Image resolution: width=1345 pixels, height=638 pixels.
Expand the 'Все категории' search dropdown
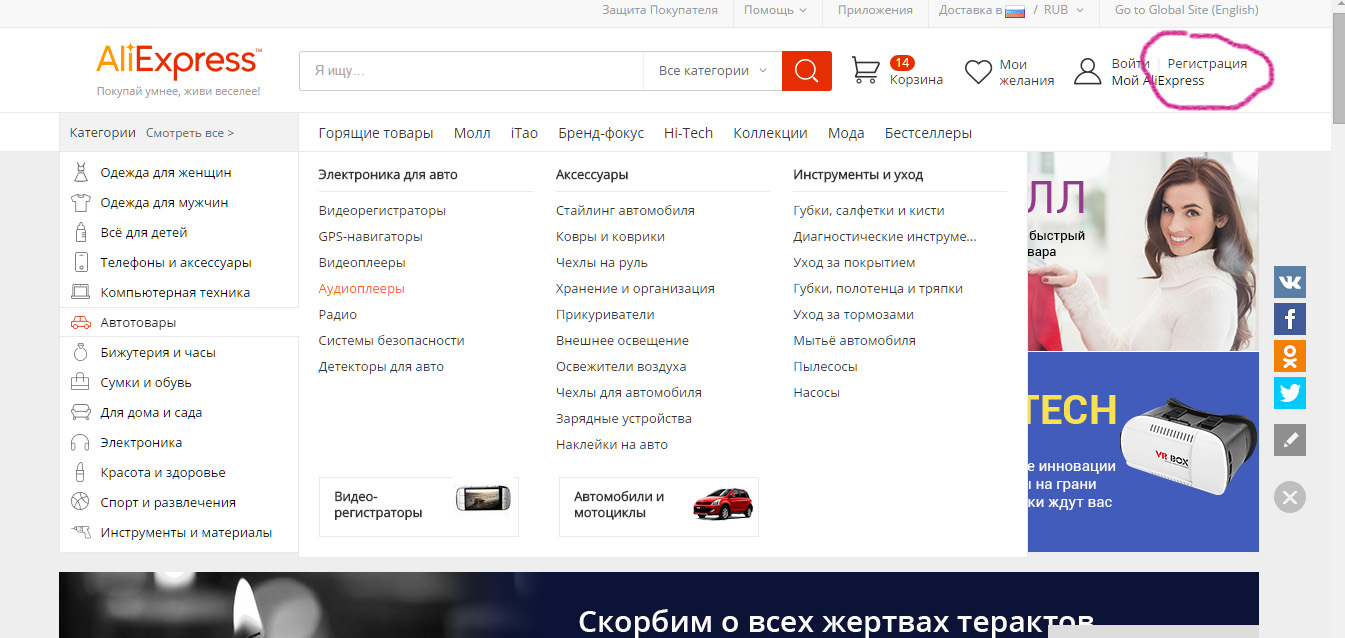pyautogui.click(x=712, y=71)
